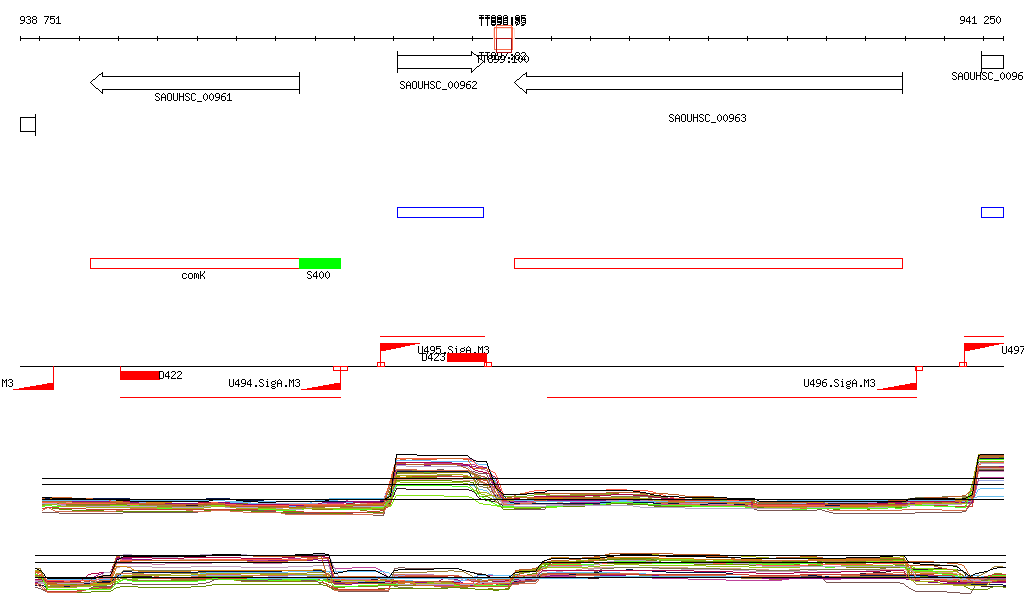Image resolution: width=1024 pixels, height=611 pixels.
Task: Select the long red box under SAOUHSC_00963
Action: coord(709,264)
